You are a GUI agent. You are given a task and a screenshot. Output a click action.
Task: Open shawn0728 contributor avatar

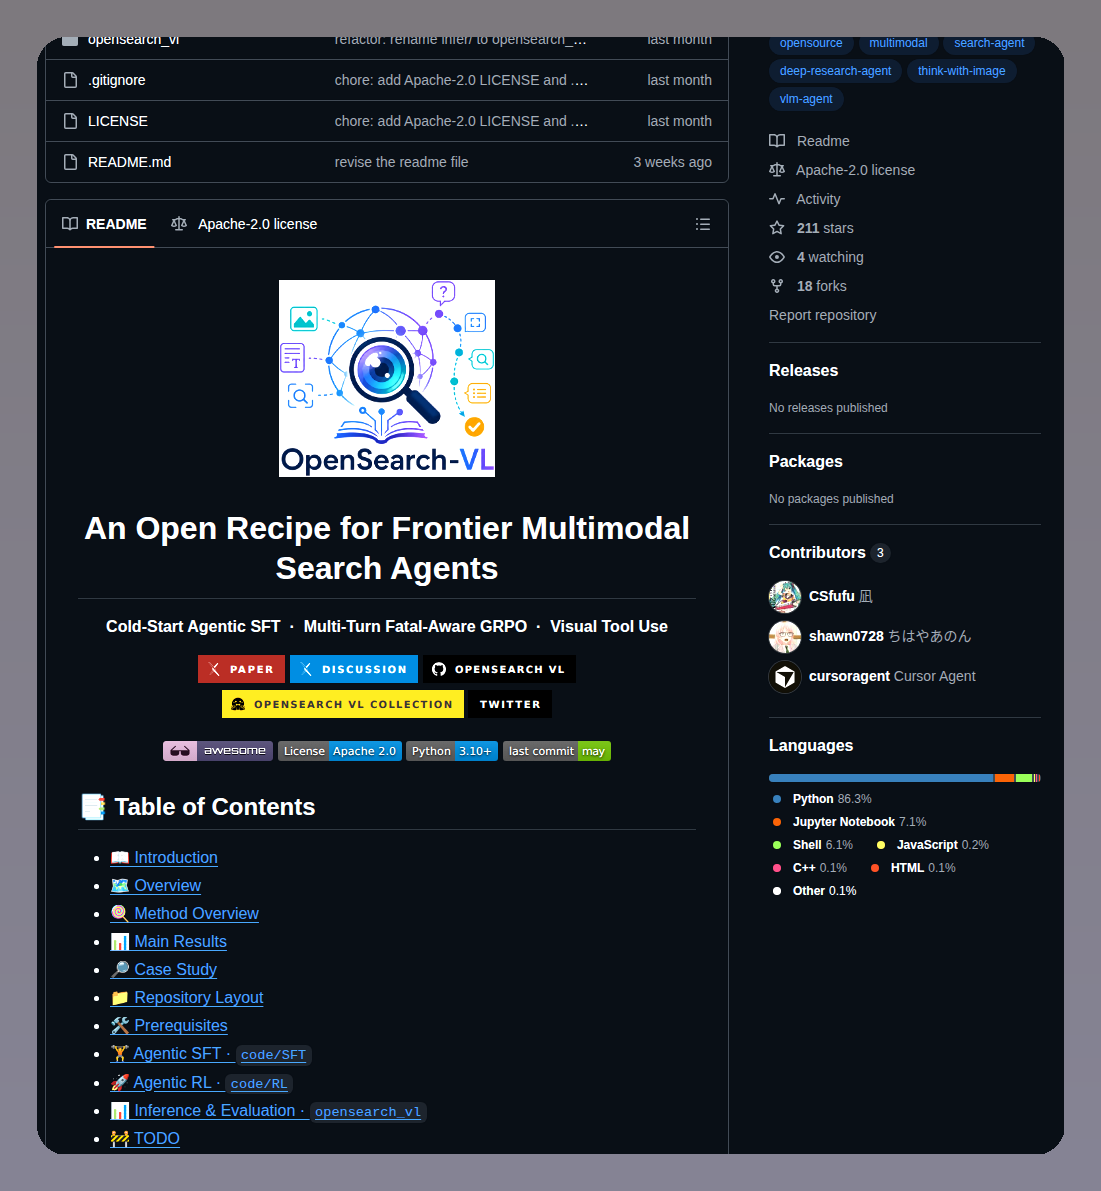click(785, 637)
